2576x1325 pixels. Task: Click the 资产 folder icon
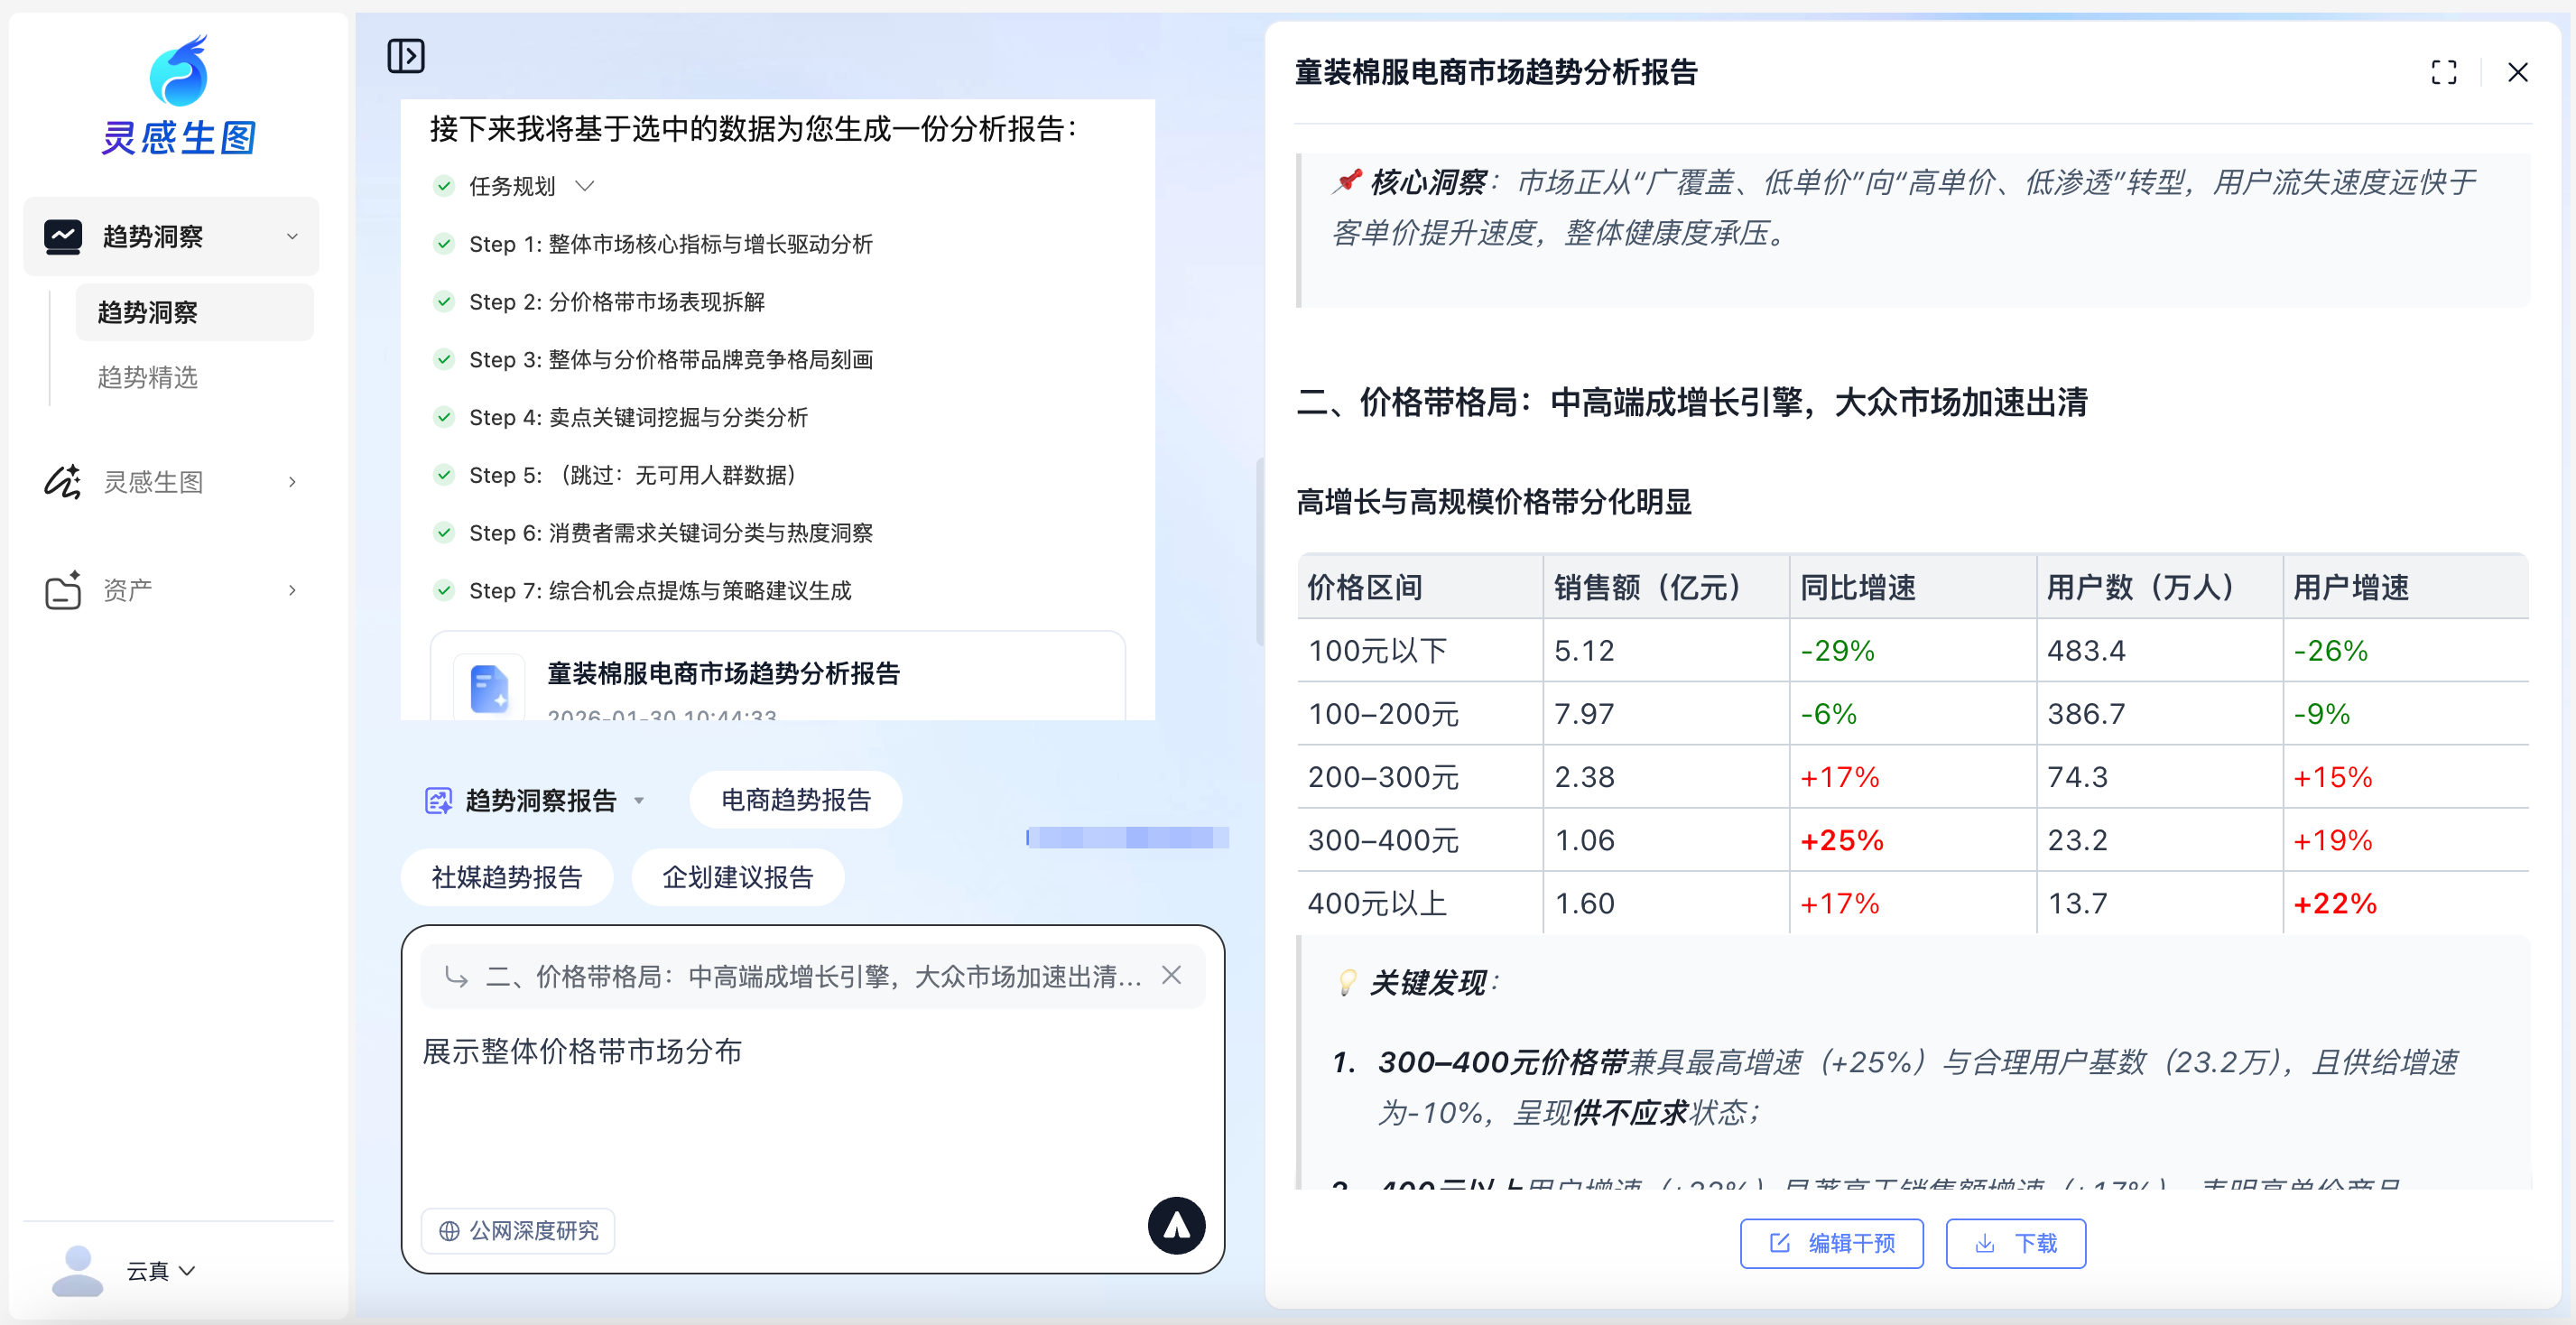point(62,590)
